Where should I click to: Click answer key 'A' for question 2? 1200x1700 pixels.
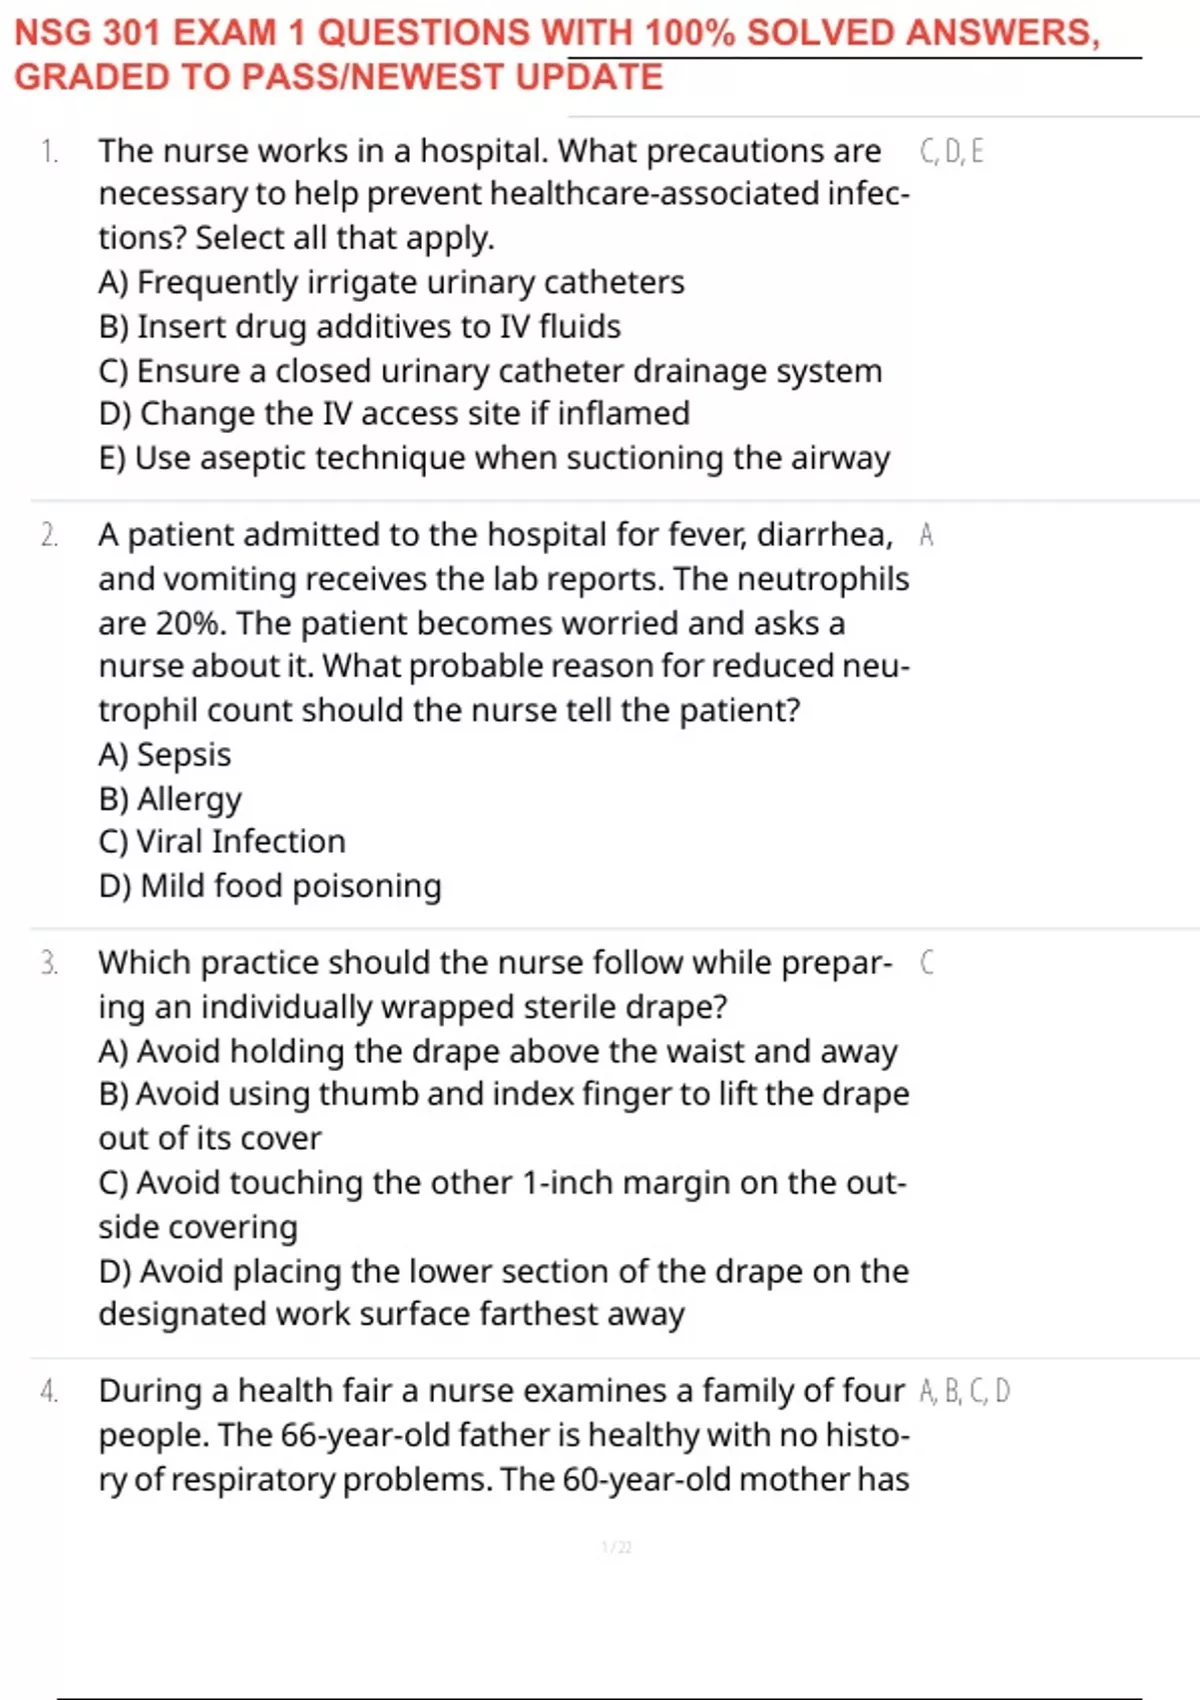(927, 535)
